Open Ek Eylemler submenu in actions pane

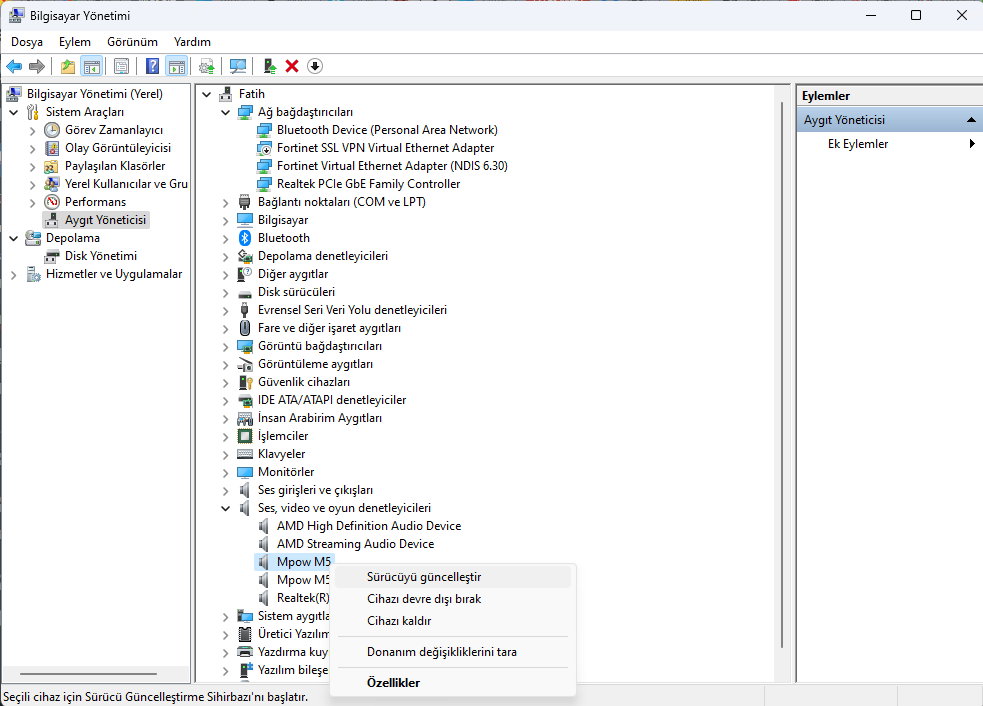click(858, 144)
